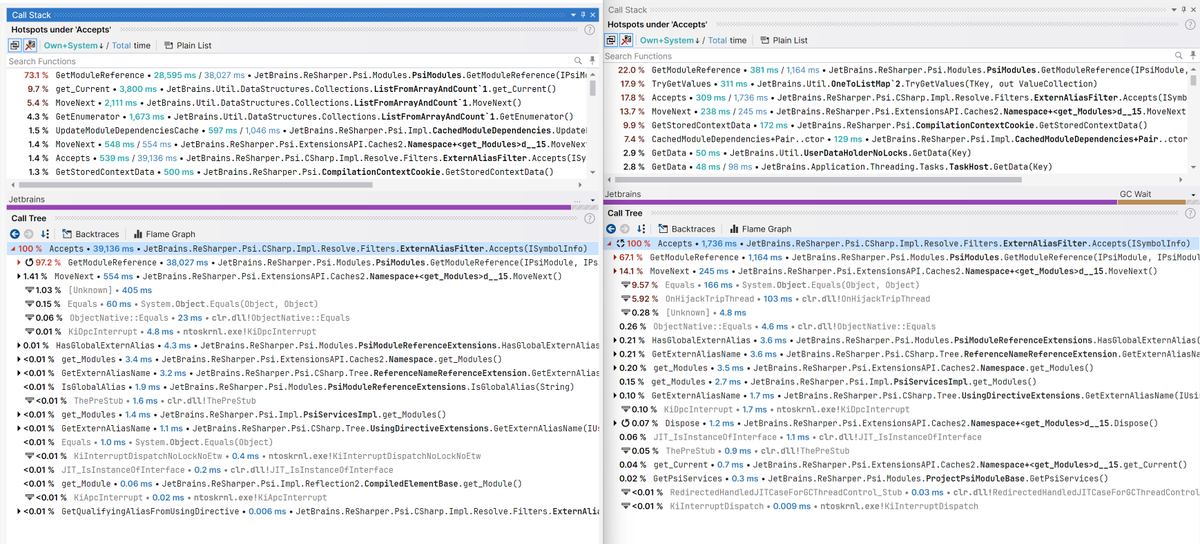Click the pin icon in right search field
The image size is (1200, 544).
point(1191,56)
